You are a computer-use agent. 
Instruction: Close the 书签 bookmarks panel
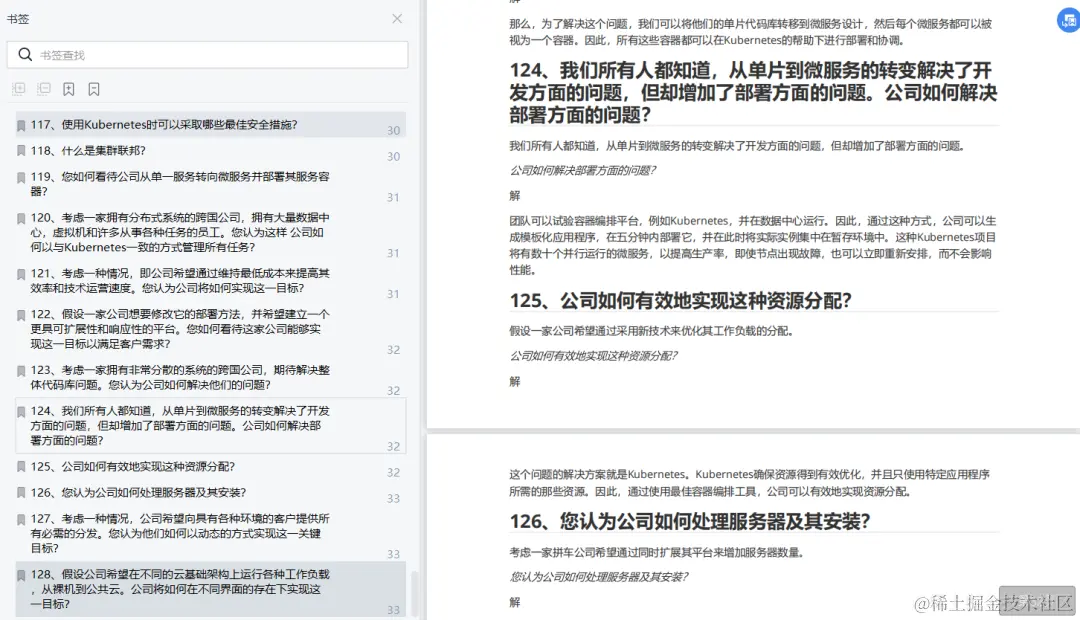[x=397, y=19]
